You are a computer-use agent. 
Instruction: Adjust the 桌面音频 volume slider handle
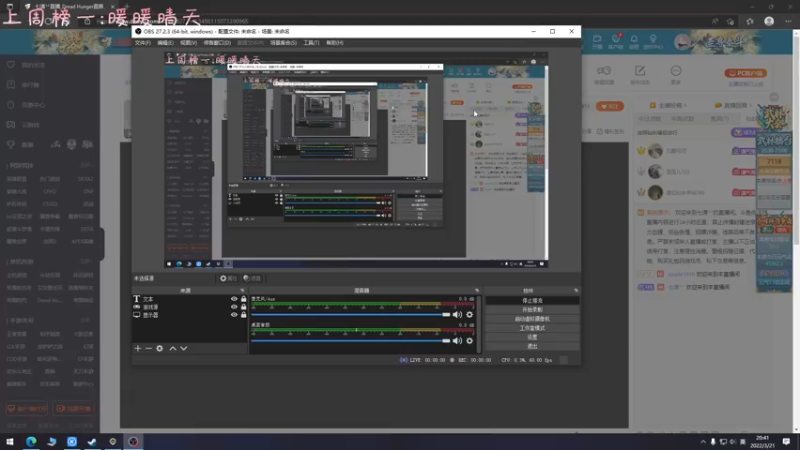(446, 341)
